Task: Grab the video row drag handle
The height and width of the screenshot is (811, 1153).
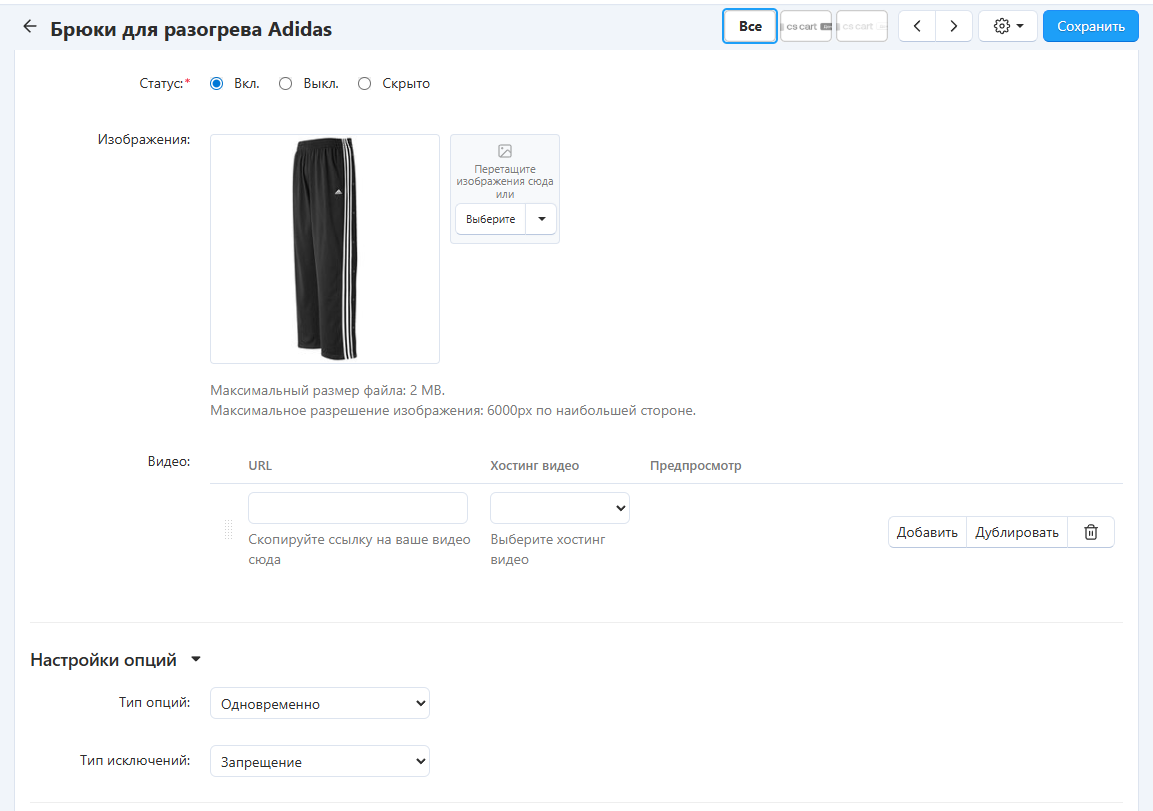Action: click(x=228, y=529)
